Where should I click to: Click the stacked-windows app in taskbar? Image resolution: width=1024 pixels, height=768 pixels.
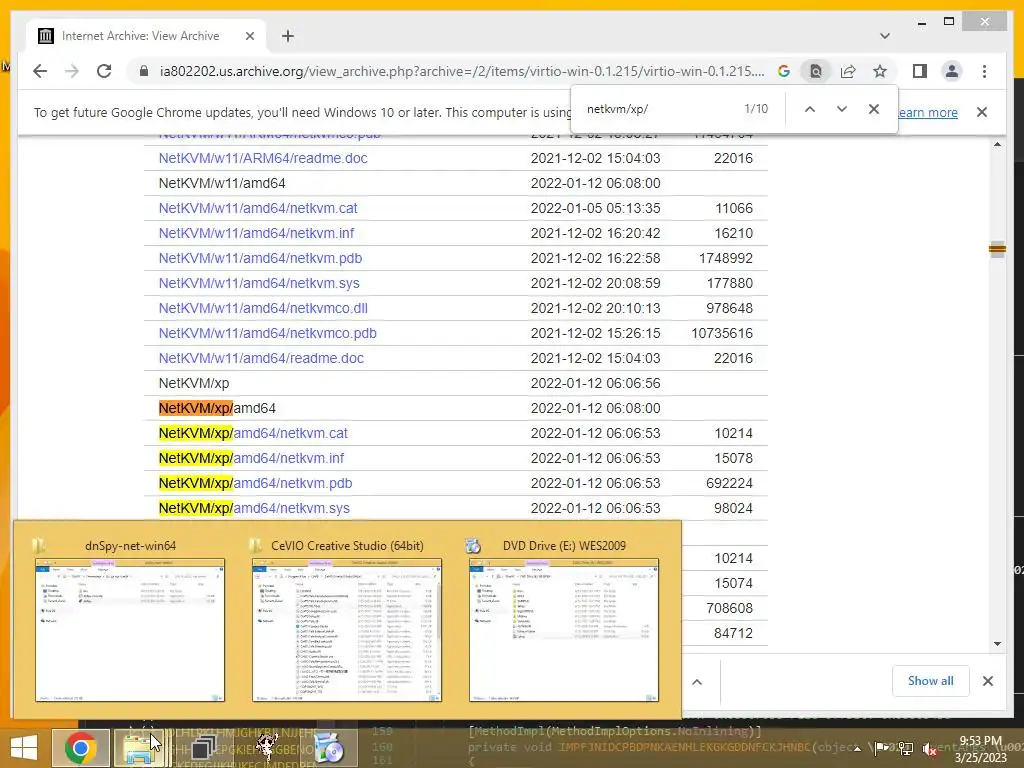(203, 748)
